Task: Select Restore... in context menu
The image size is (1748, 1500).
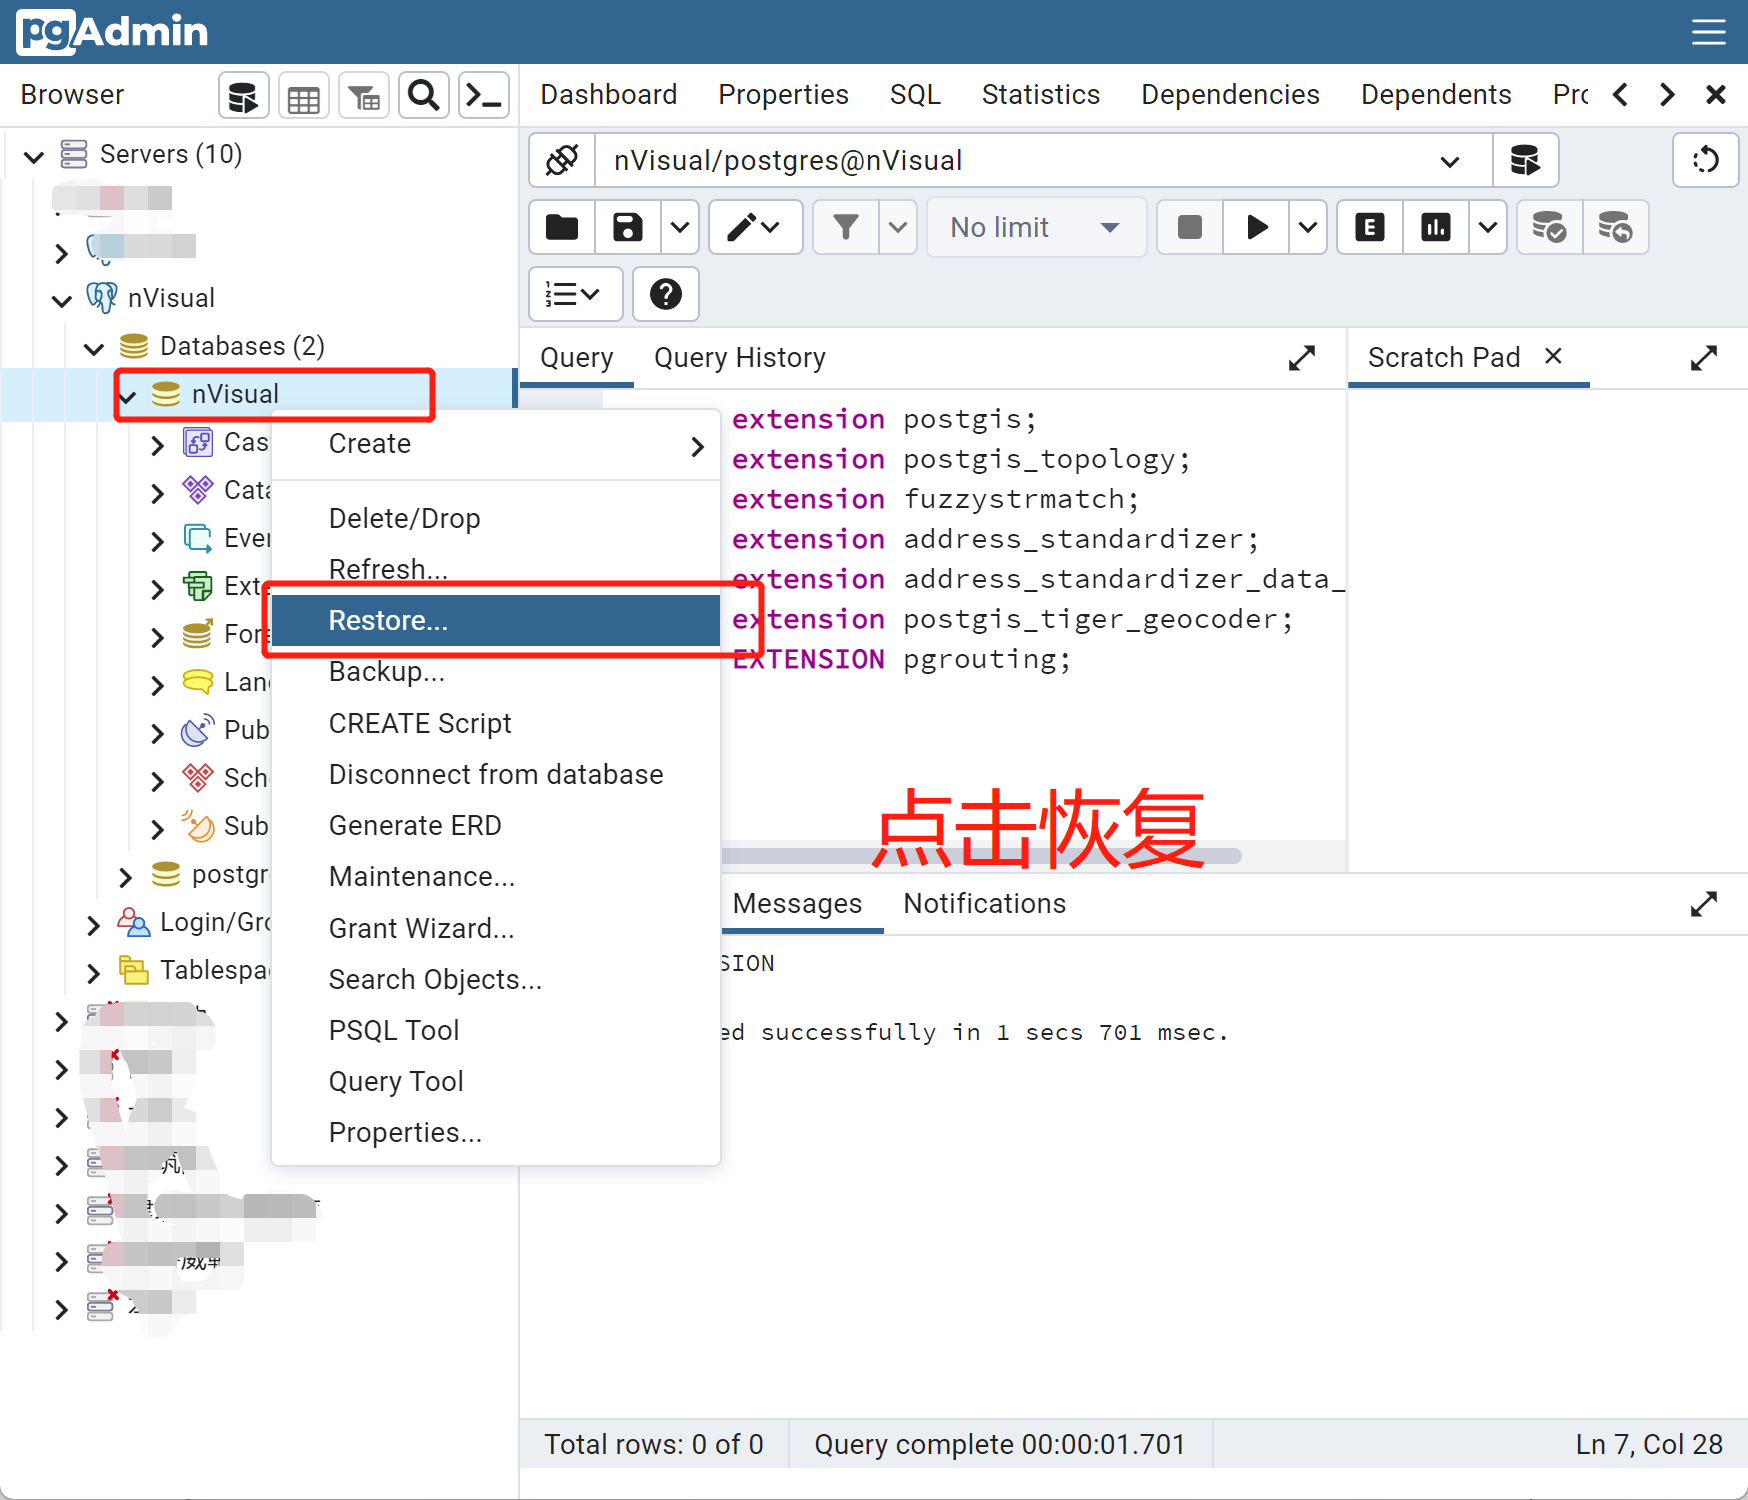Action: coord(496,621)
